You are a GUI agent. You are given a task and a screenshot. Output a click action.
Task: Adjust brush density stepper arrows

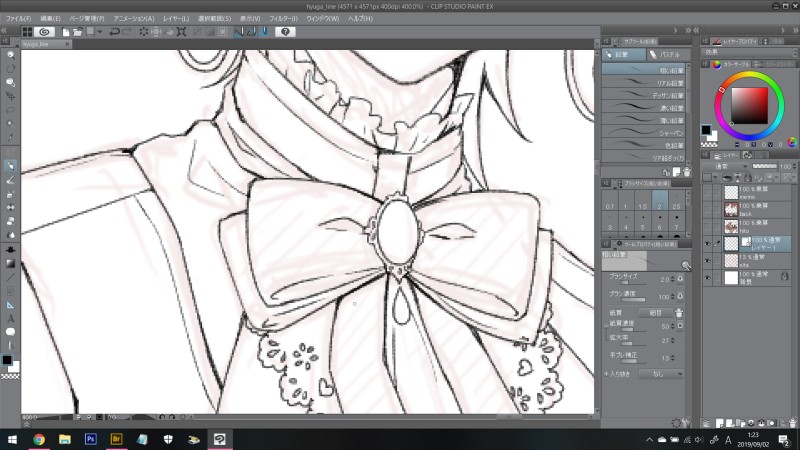[x=672, y=296]
